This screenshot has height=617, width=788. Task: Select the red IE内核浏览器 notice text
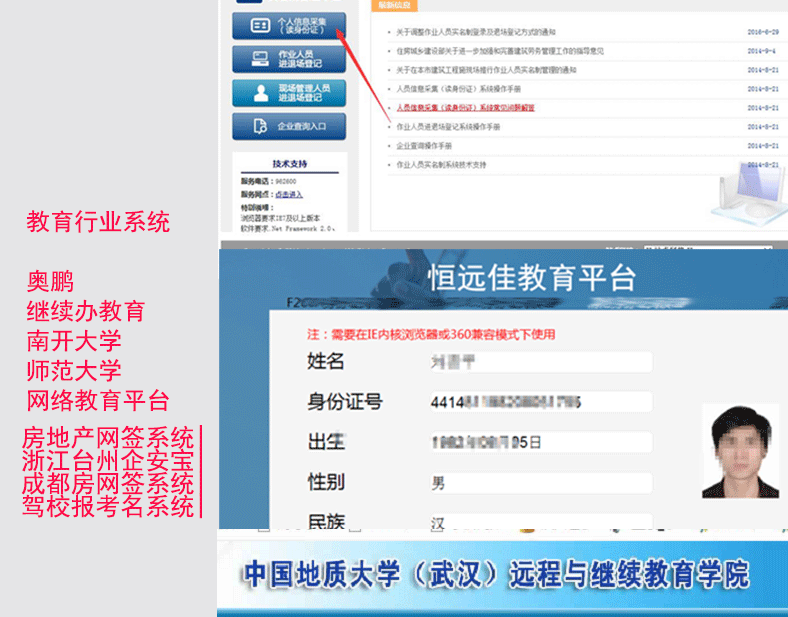[x=431, y=335]
